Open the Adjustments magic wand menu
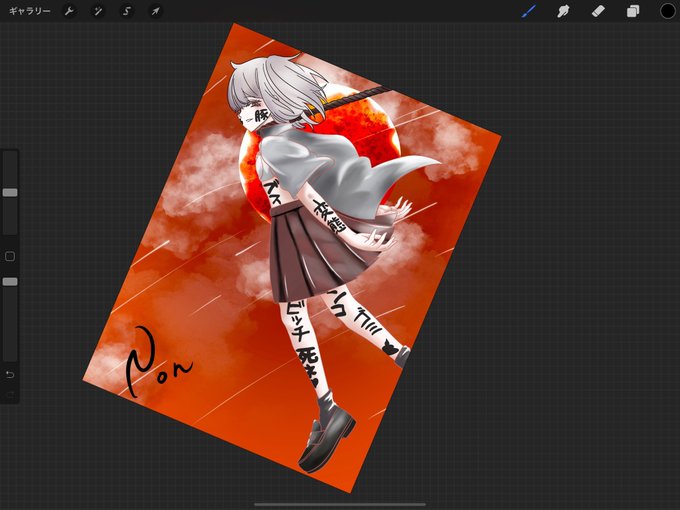680x510 pixels. coord(98,11)
